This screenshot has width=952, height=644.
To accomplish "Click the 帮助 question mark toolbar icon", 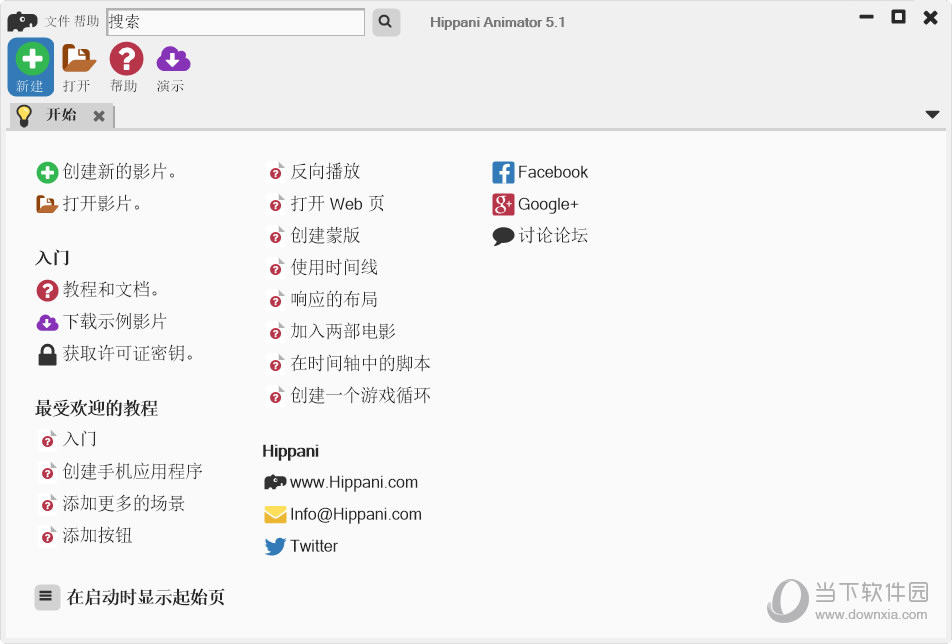I will pyautogui.click(x=126, y=59).
